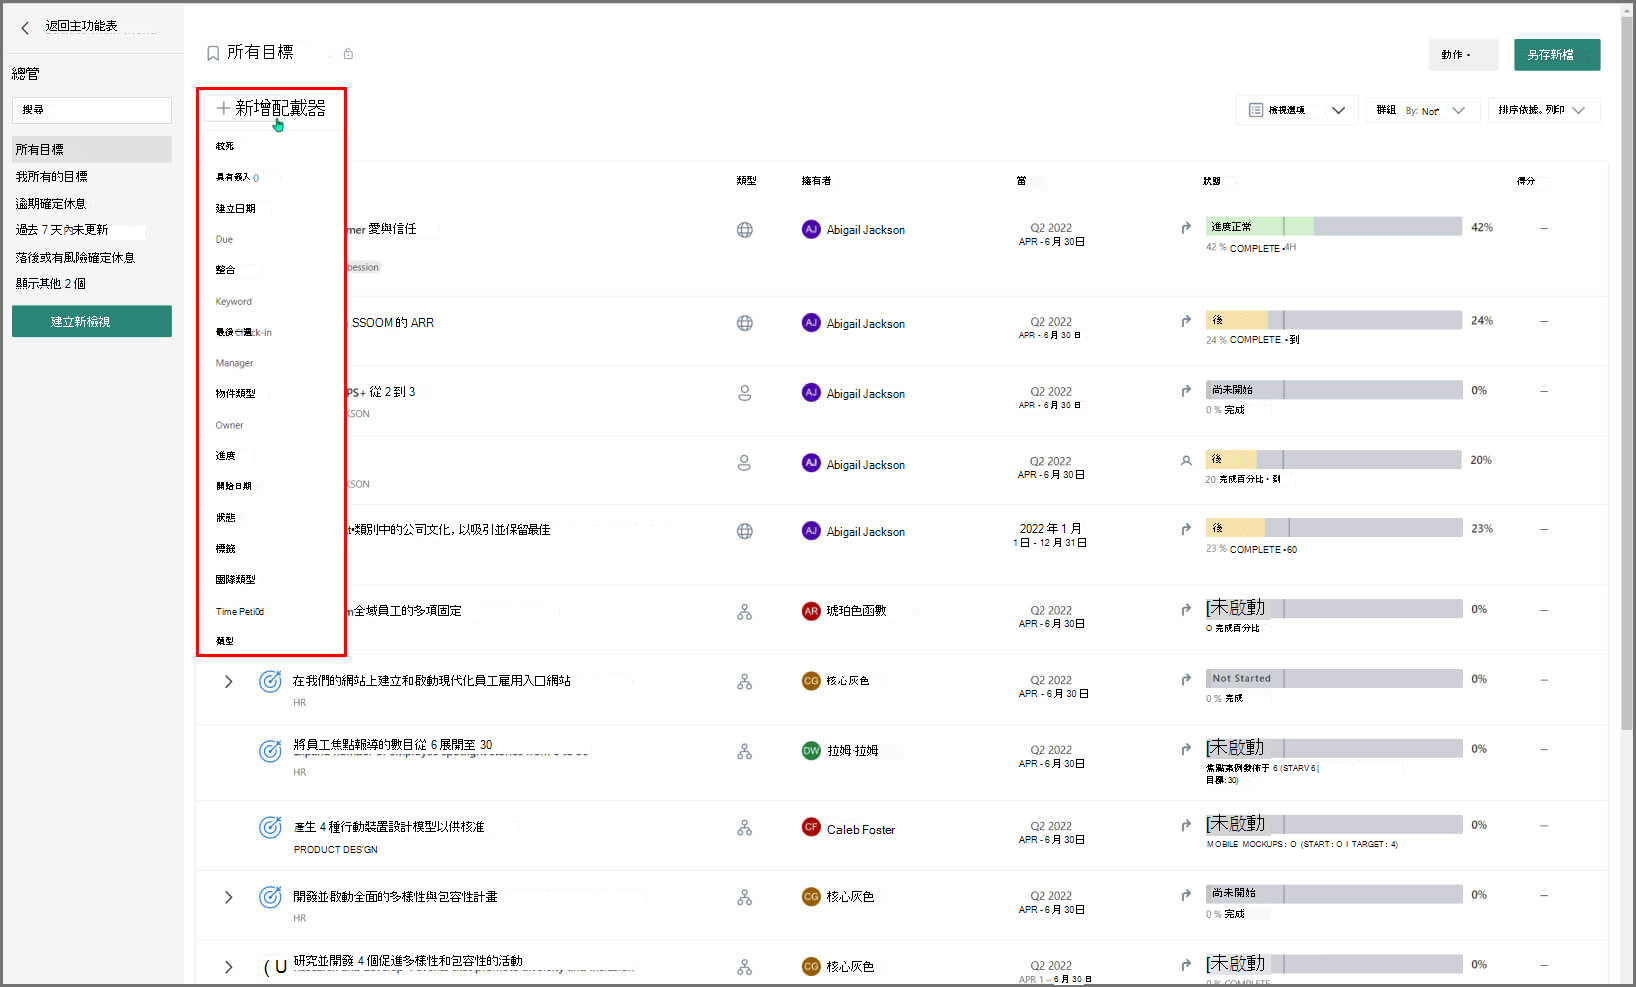Click the plus icon in 新增配戴器
Viewport: 1636px width, 987px height.
click(223, 108)
